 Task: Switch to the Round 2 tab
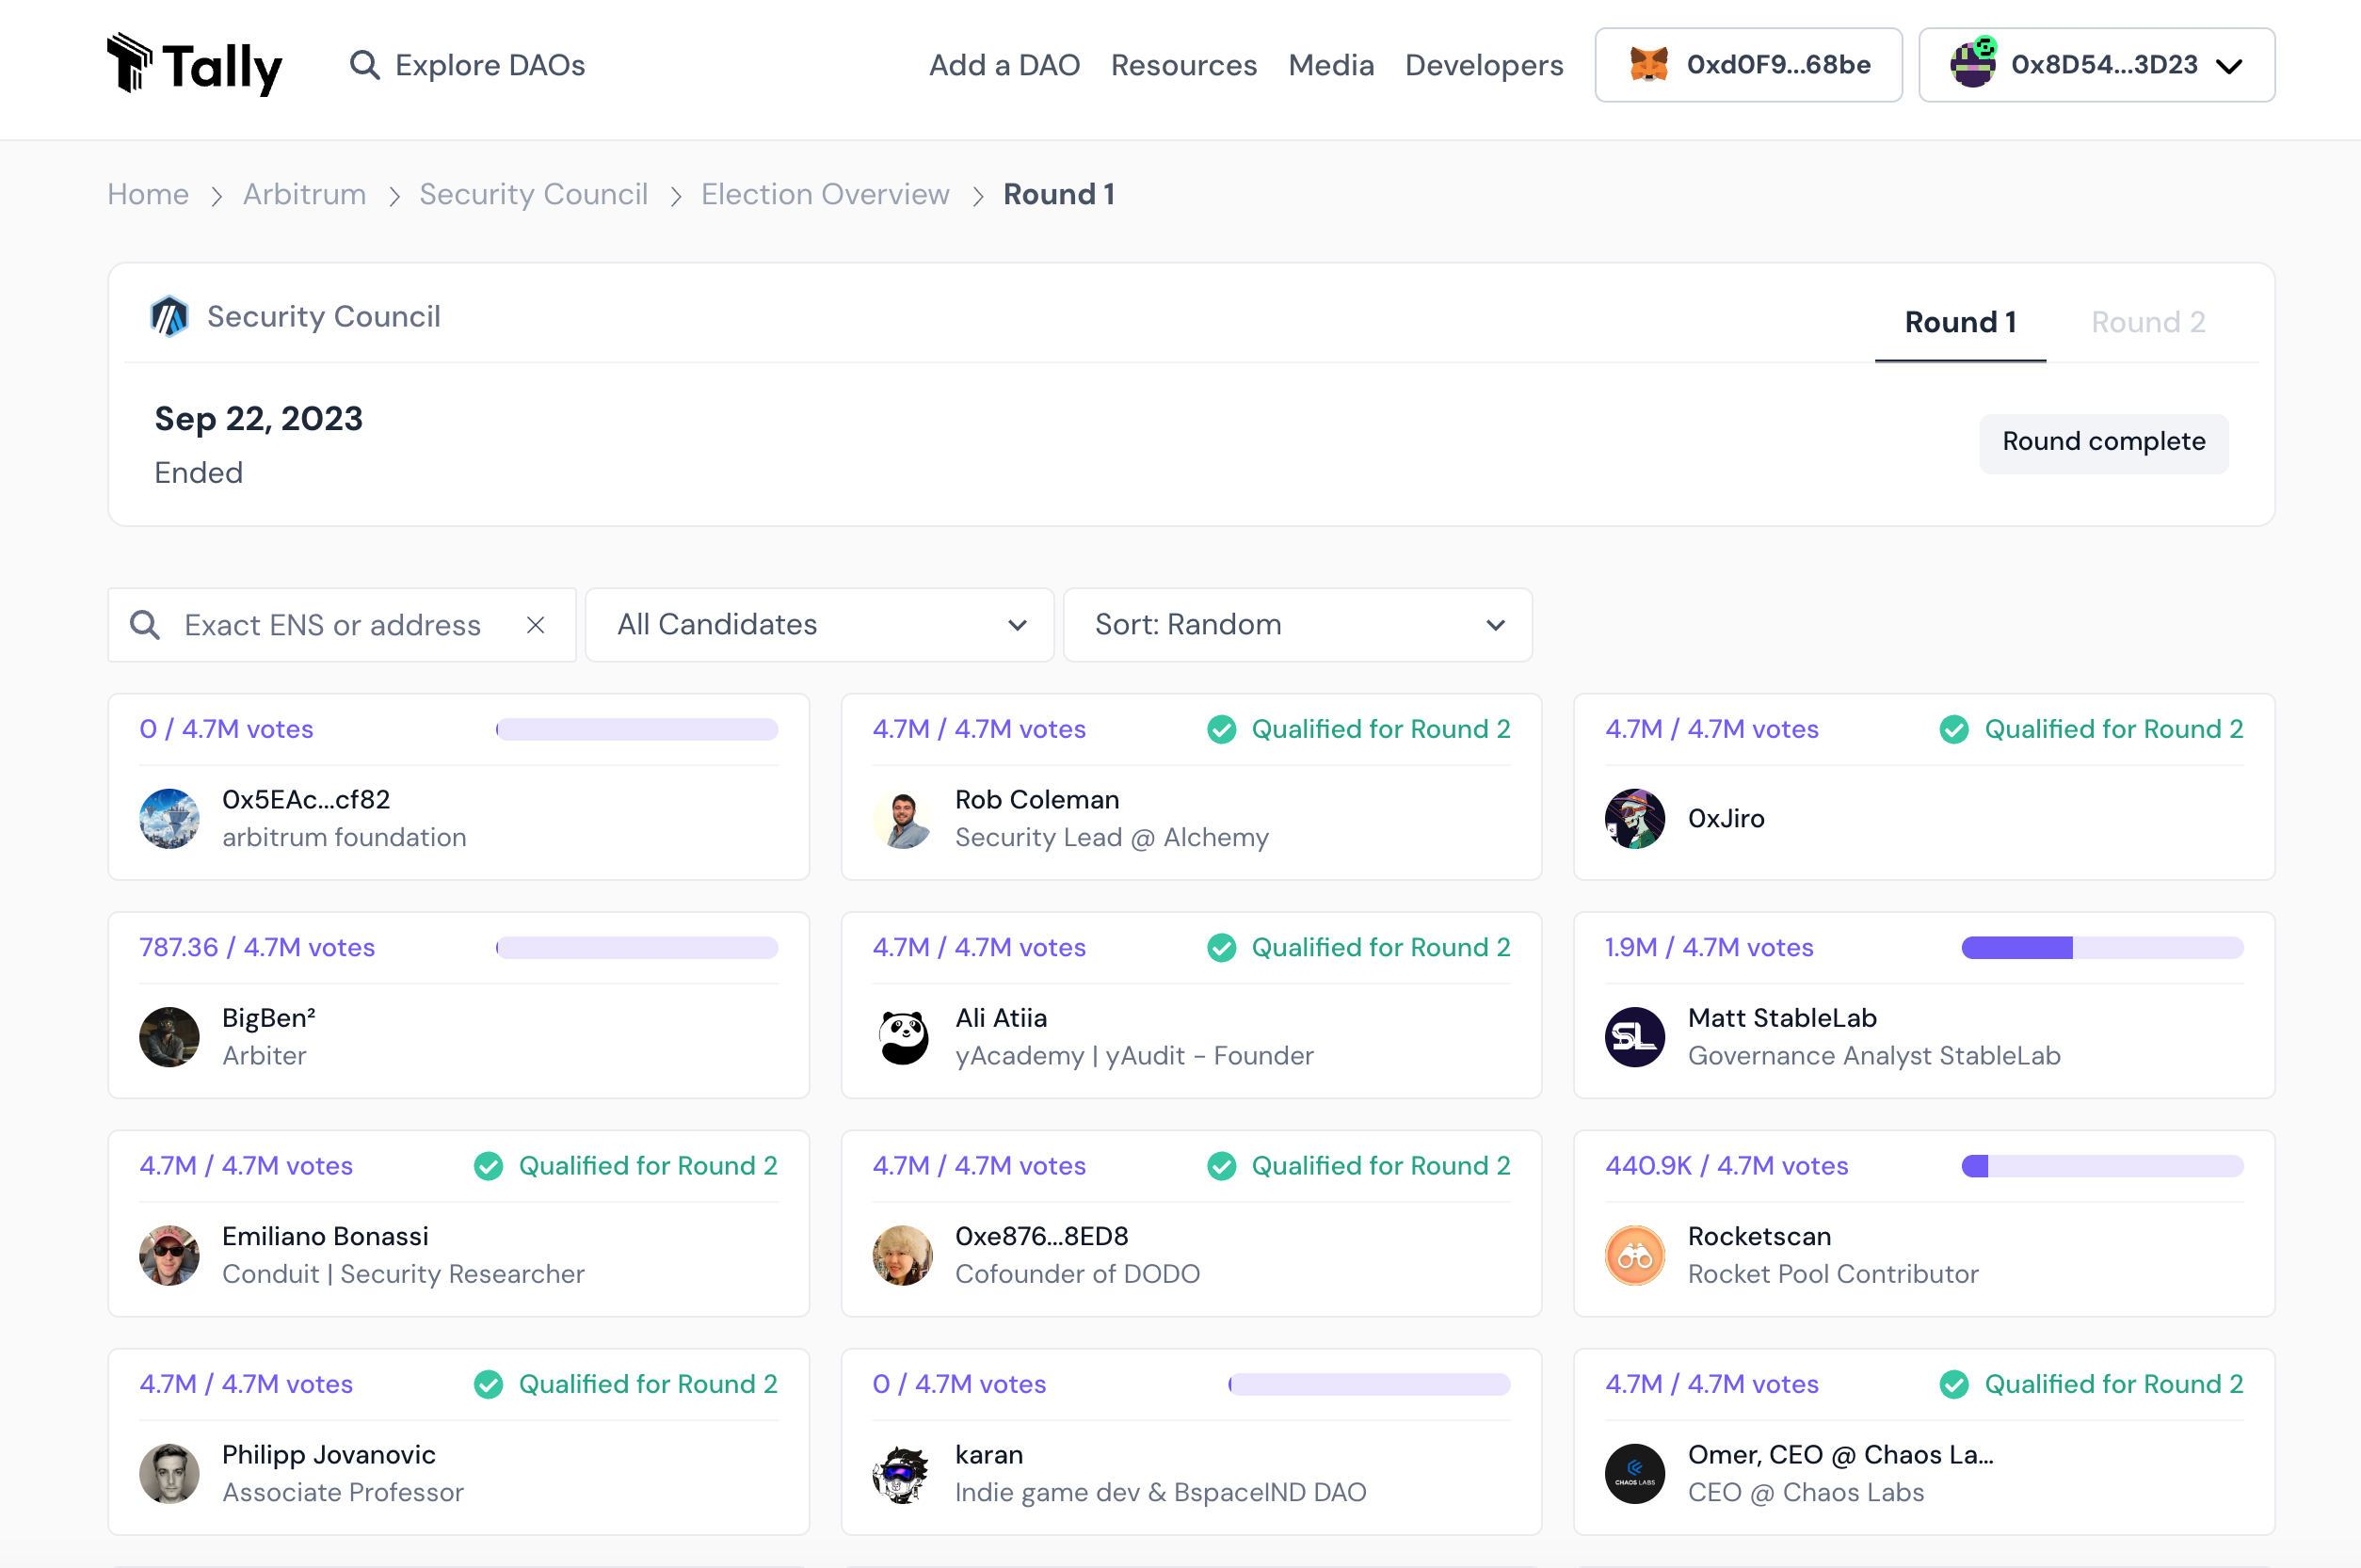[2148, 322]
